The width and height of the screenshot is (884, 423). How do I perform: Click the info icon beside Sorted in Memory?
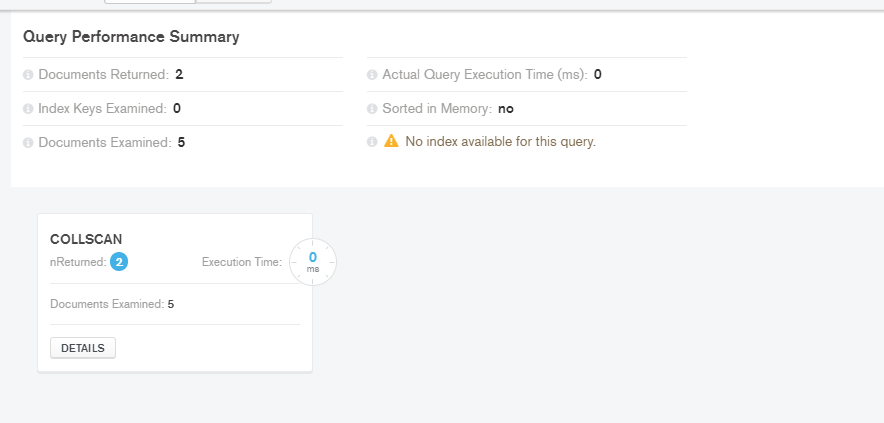tap(372, 109)
